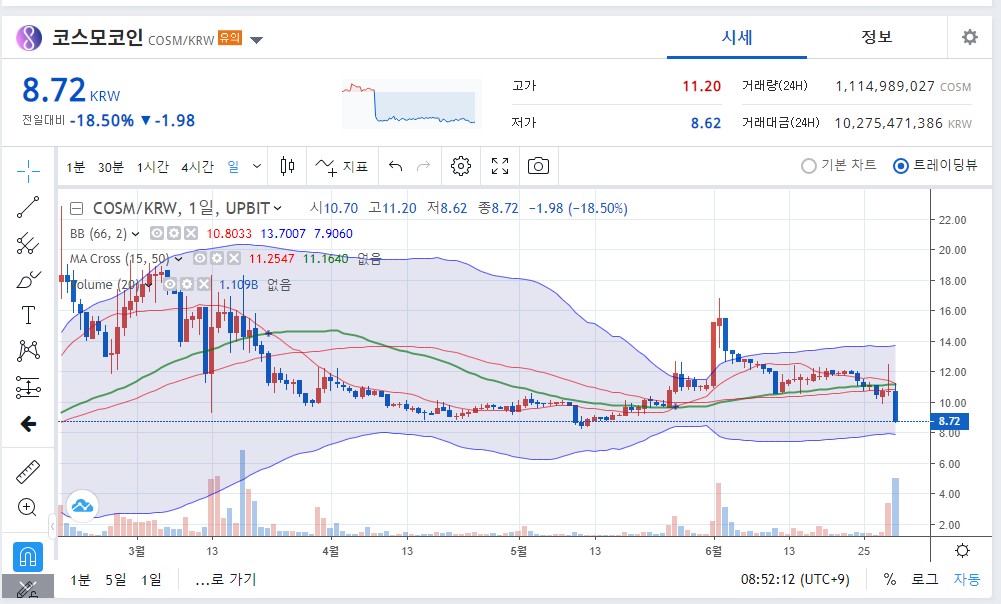Open candlestick chart style selector
Viewport: 1001px width, 604px height.
point(288,167)
